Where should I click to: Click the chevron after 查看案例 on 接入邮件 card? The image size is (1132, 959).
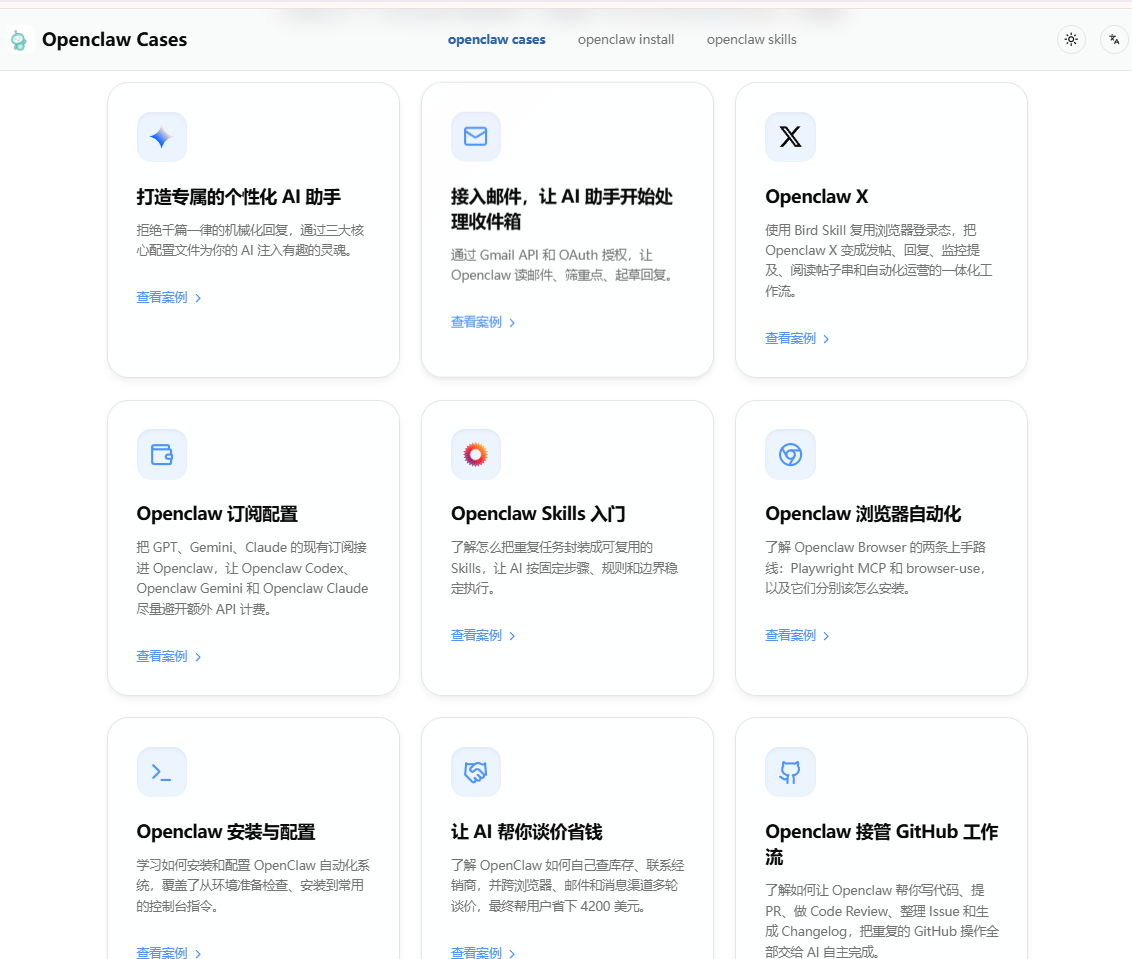coord(512,323)
